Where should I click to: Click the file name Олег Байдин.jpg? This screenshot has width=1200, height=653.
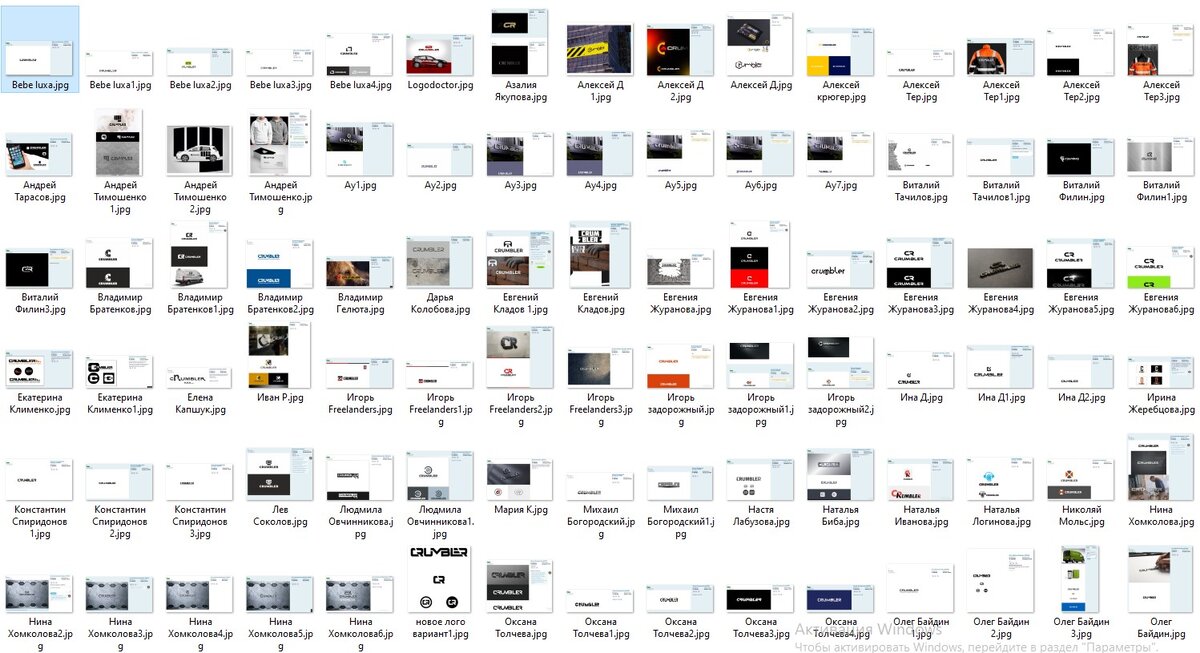[1161, 627]
